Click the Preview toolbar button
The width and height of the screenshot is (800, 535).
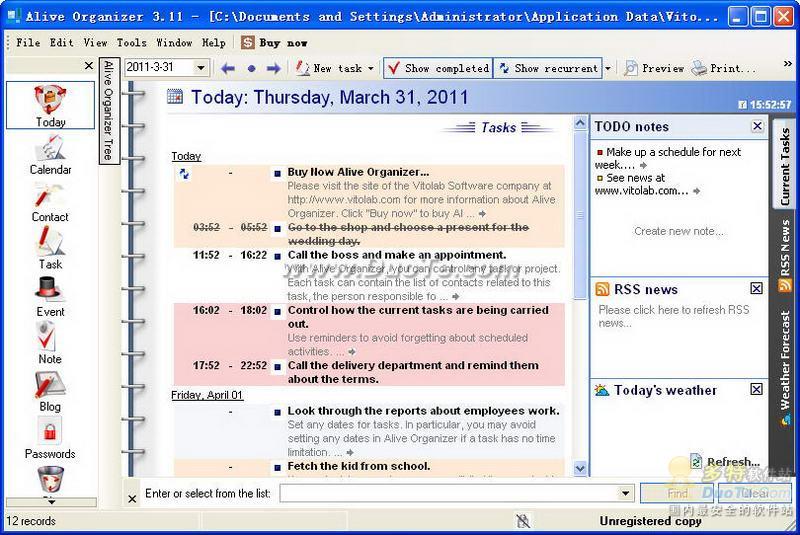pos(654,68)
